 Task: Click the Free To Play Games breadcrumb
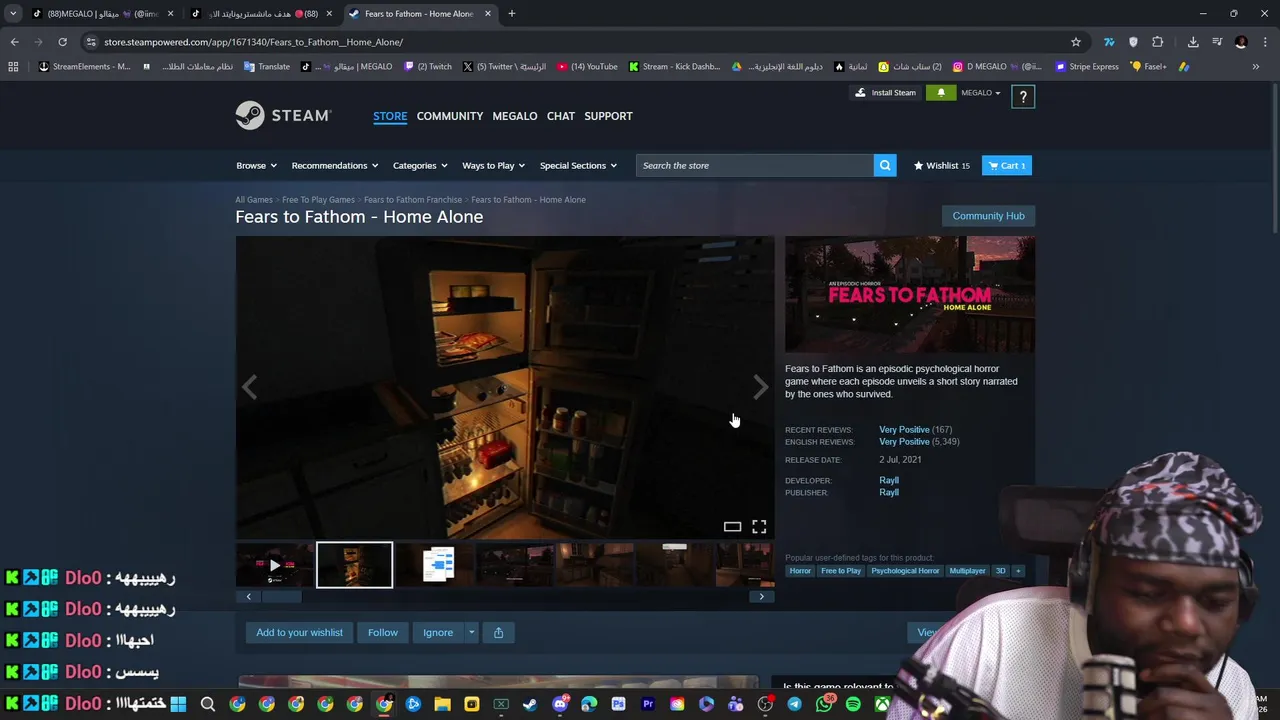click(x=318, y=200)
